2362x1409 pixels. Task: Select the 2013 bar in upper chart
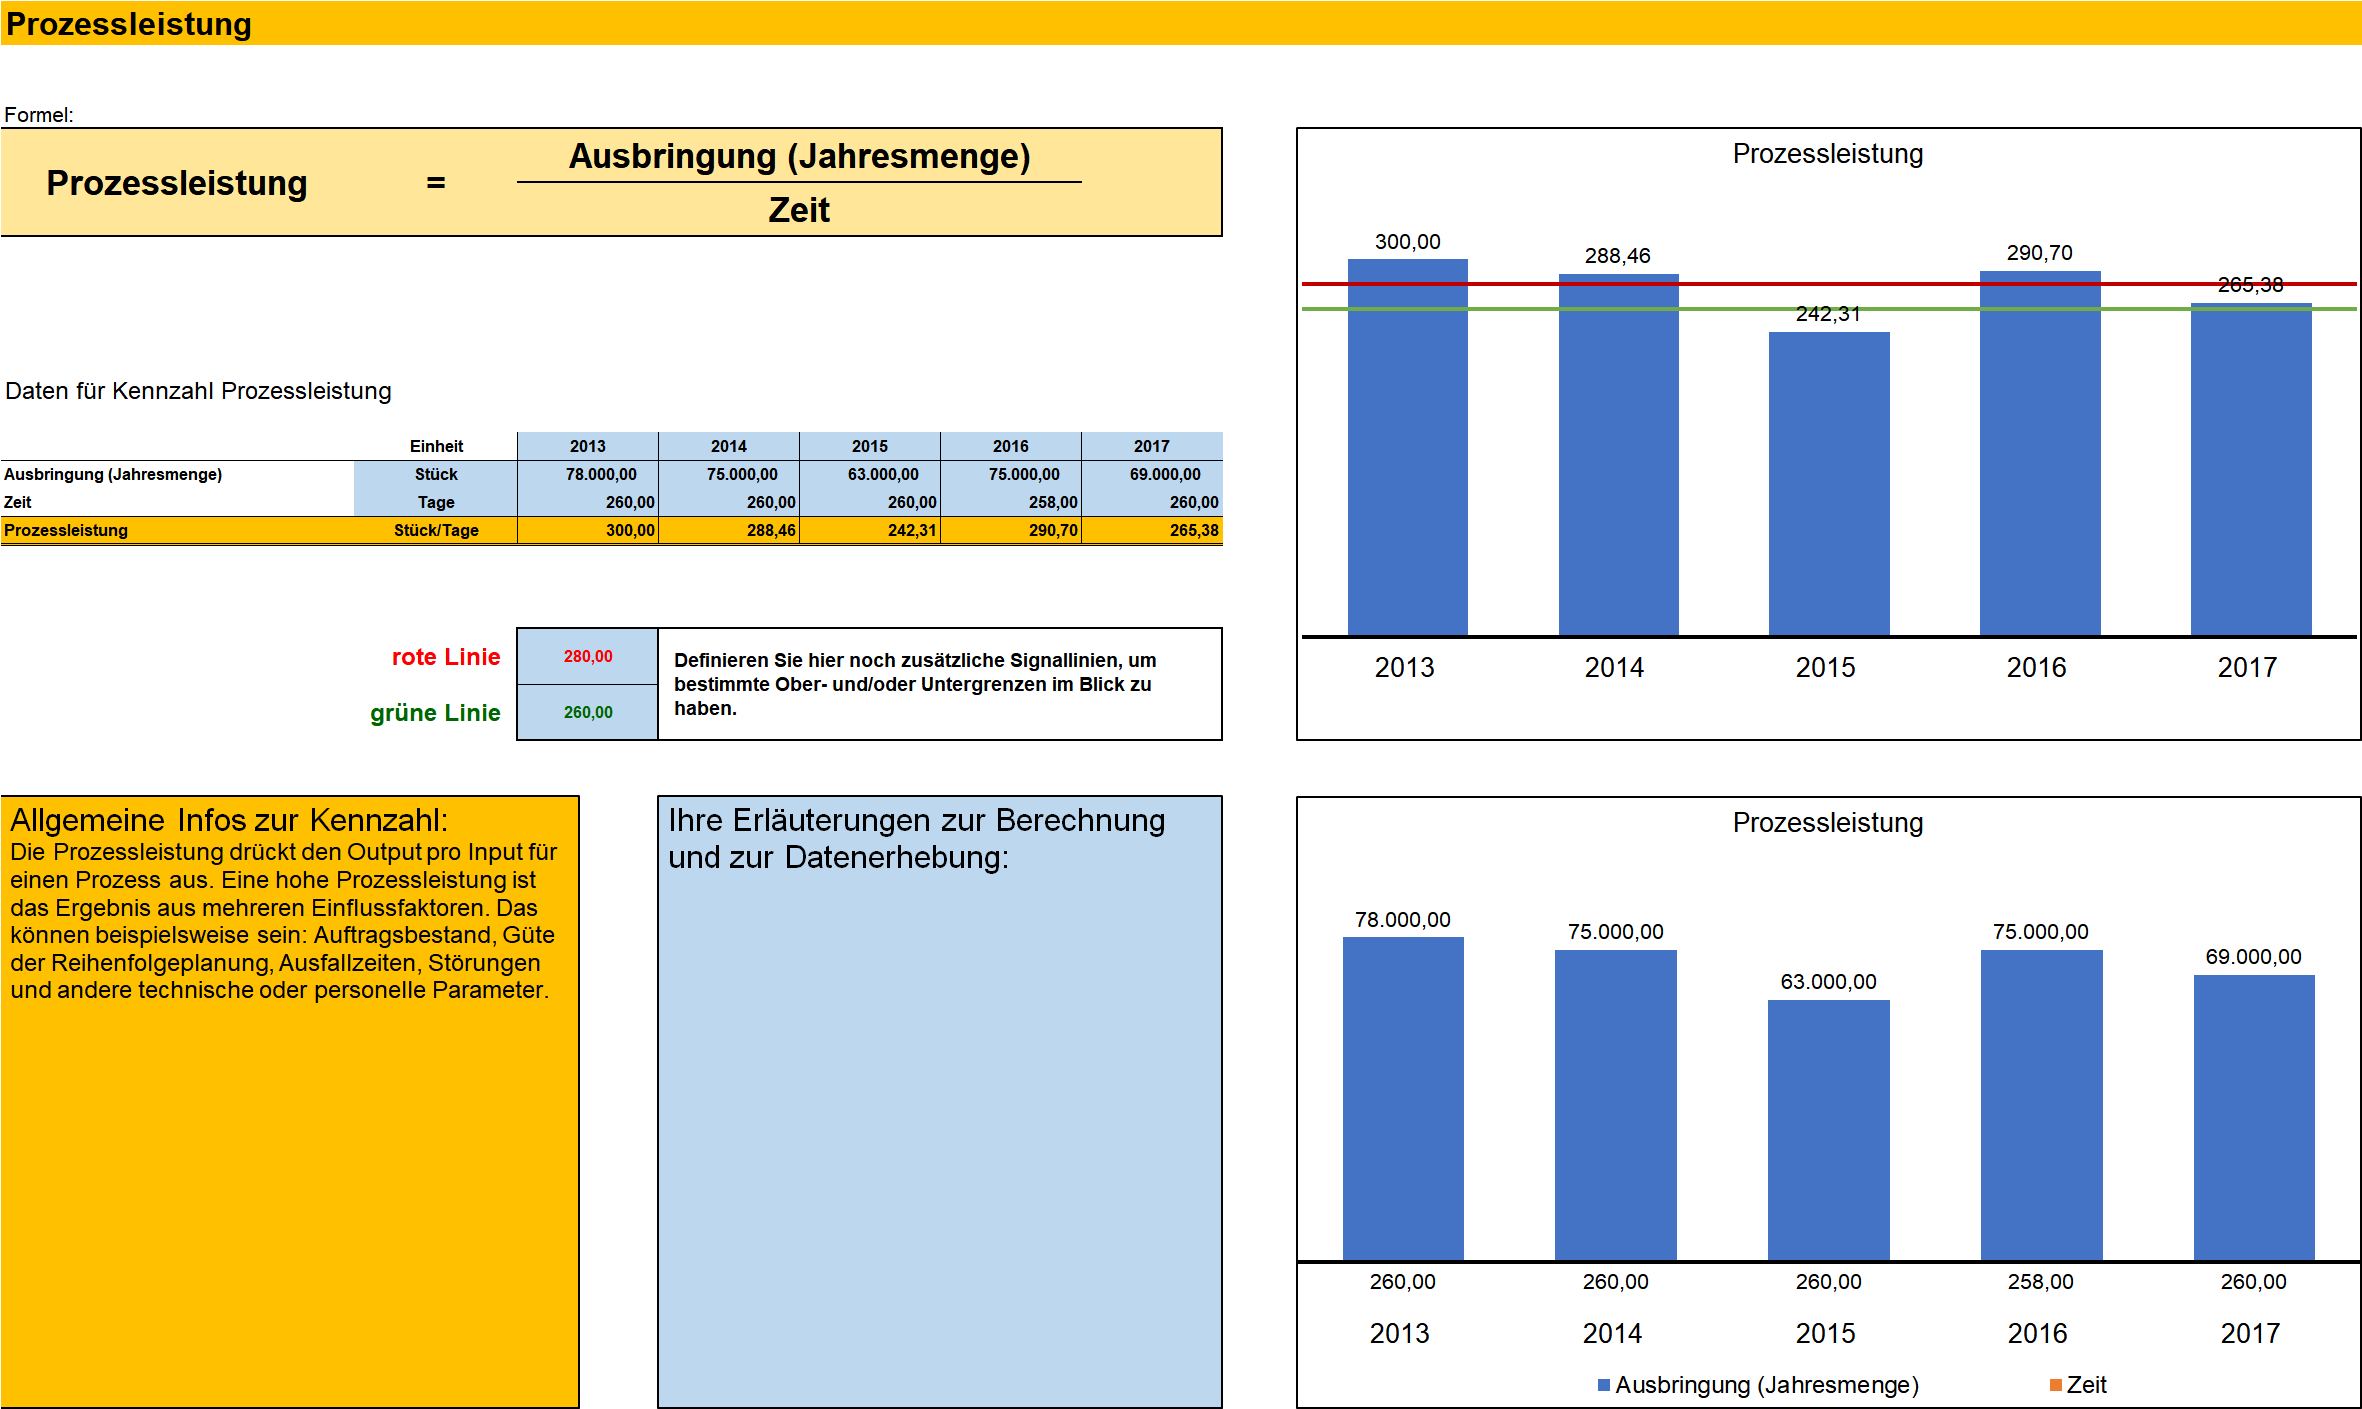point(1407,450)
